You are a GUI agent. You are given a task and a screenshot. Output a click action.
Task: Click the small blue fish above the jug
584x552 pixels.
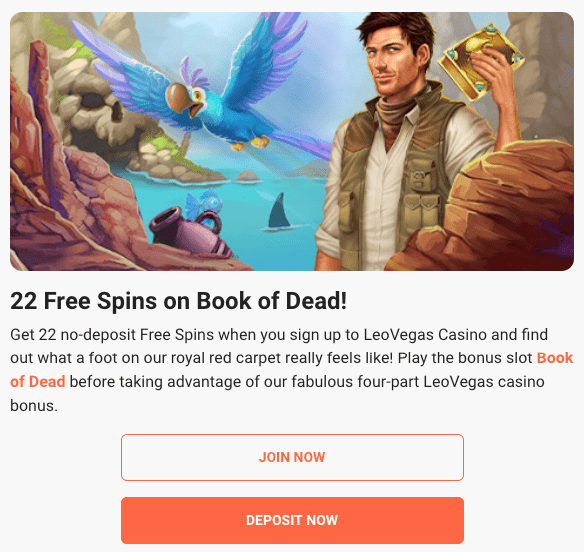pos(203,204)
